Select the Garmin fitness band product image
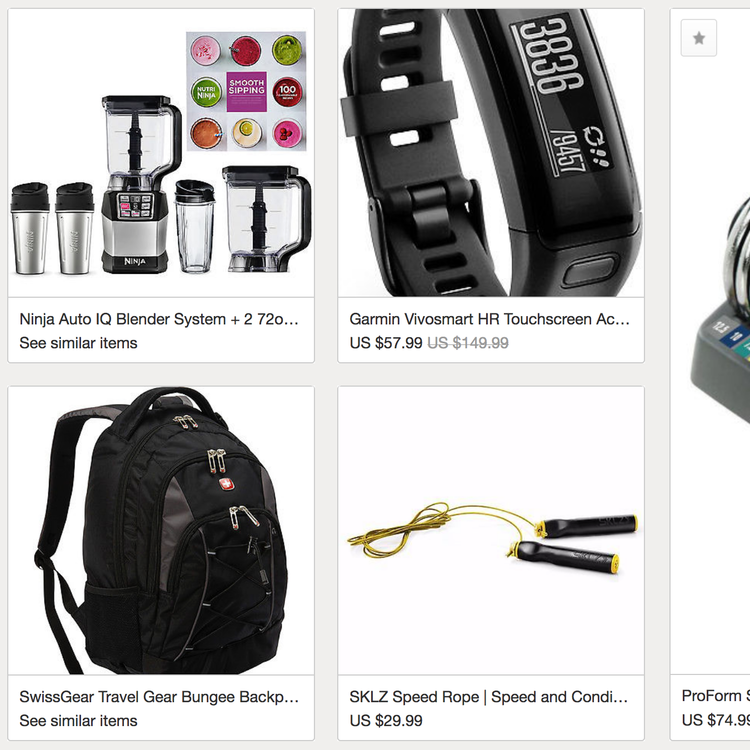This screenshot has height=750, width=750. (491, 153)
